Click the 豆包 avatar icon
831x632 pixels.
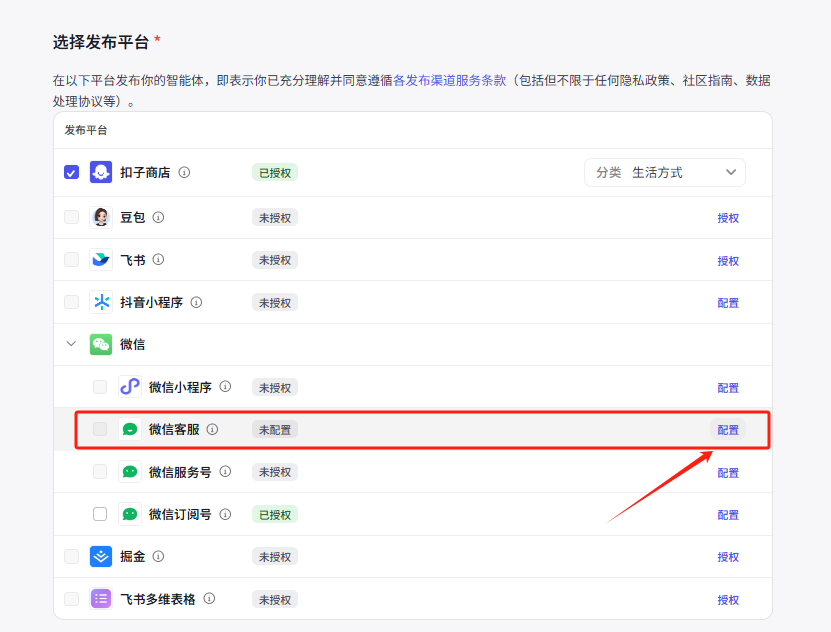(101, 217)
